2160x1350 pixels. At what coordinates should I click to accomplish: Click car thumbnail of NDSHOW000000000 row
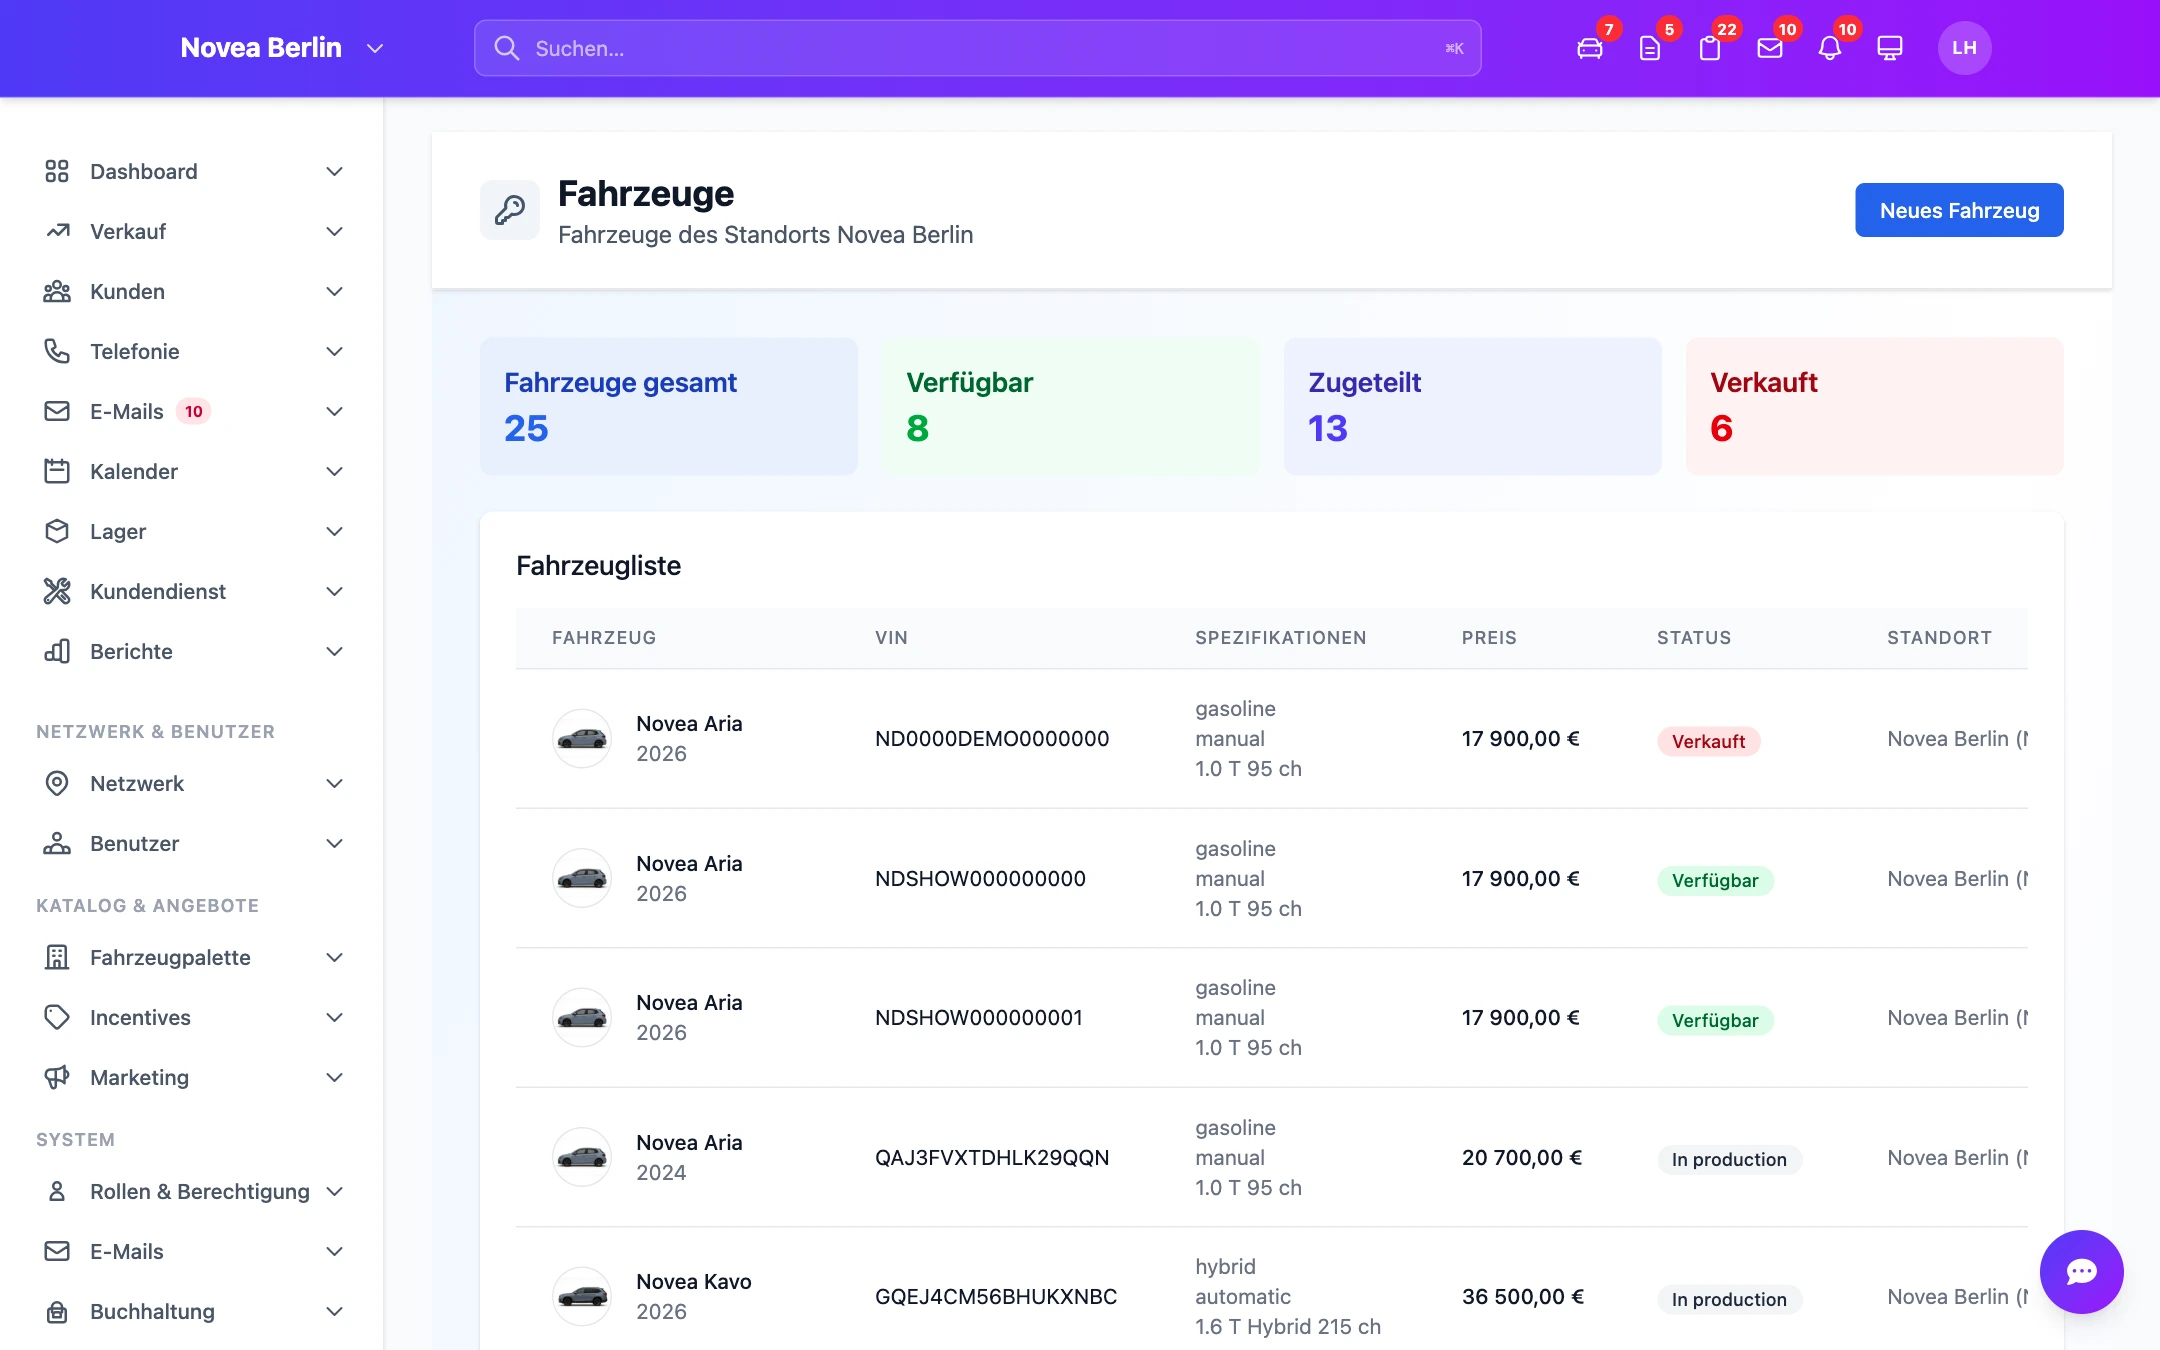[x=582, y=878]
